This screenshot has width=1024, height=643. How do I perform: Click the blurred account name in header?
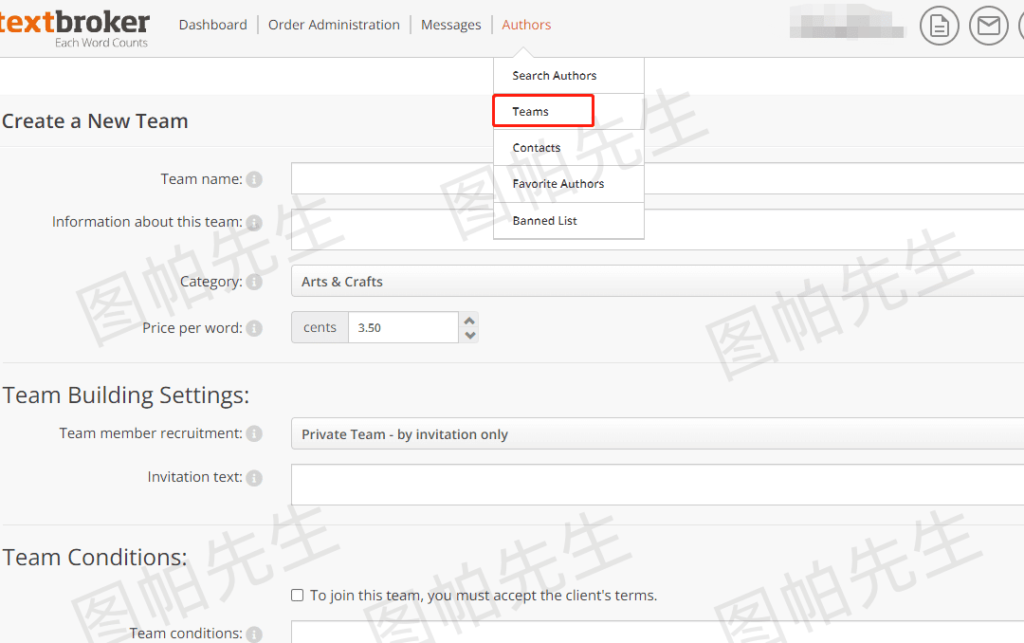pyautogui.click(x=847, y=23)
